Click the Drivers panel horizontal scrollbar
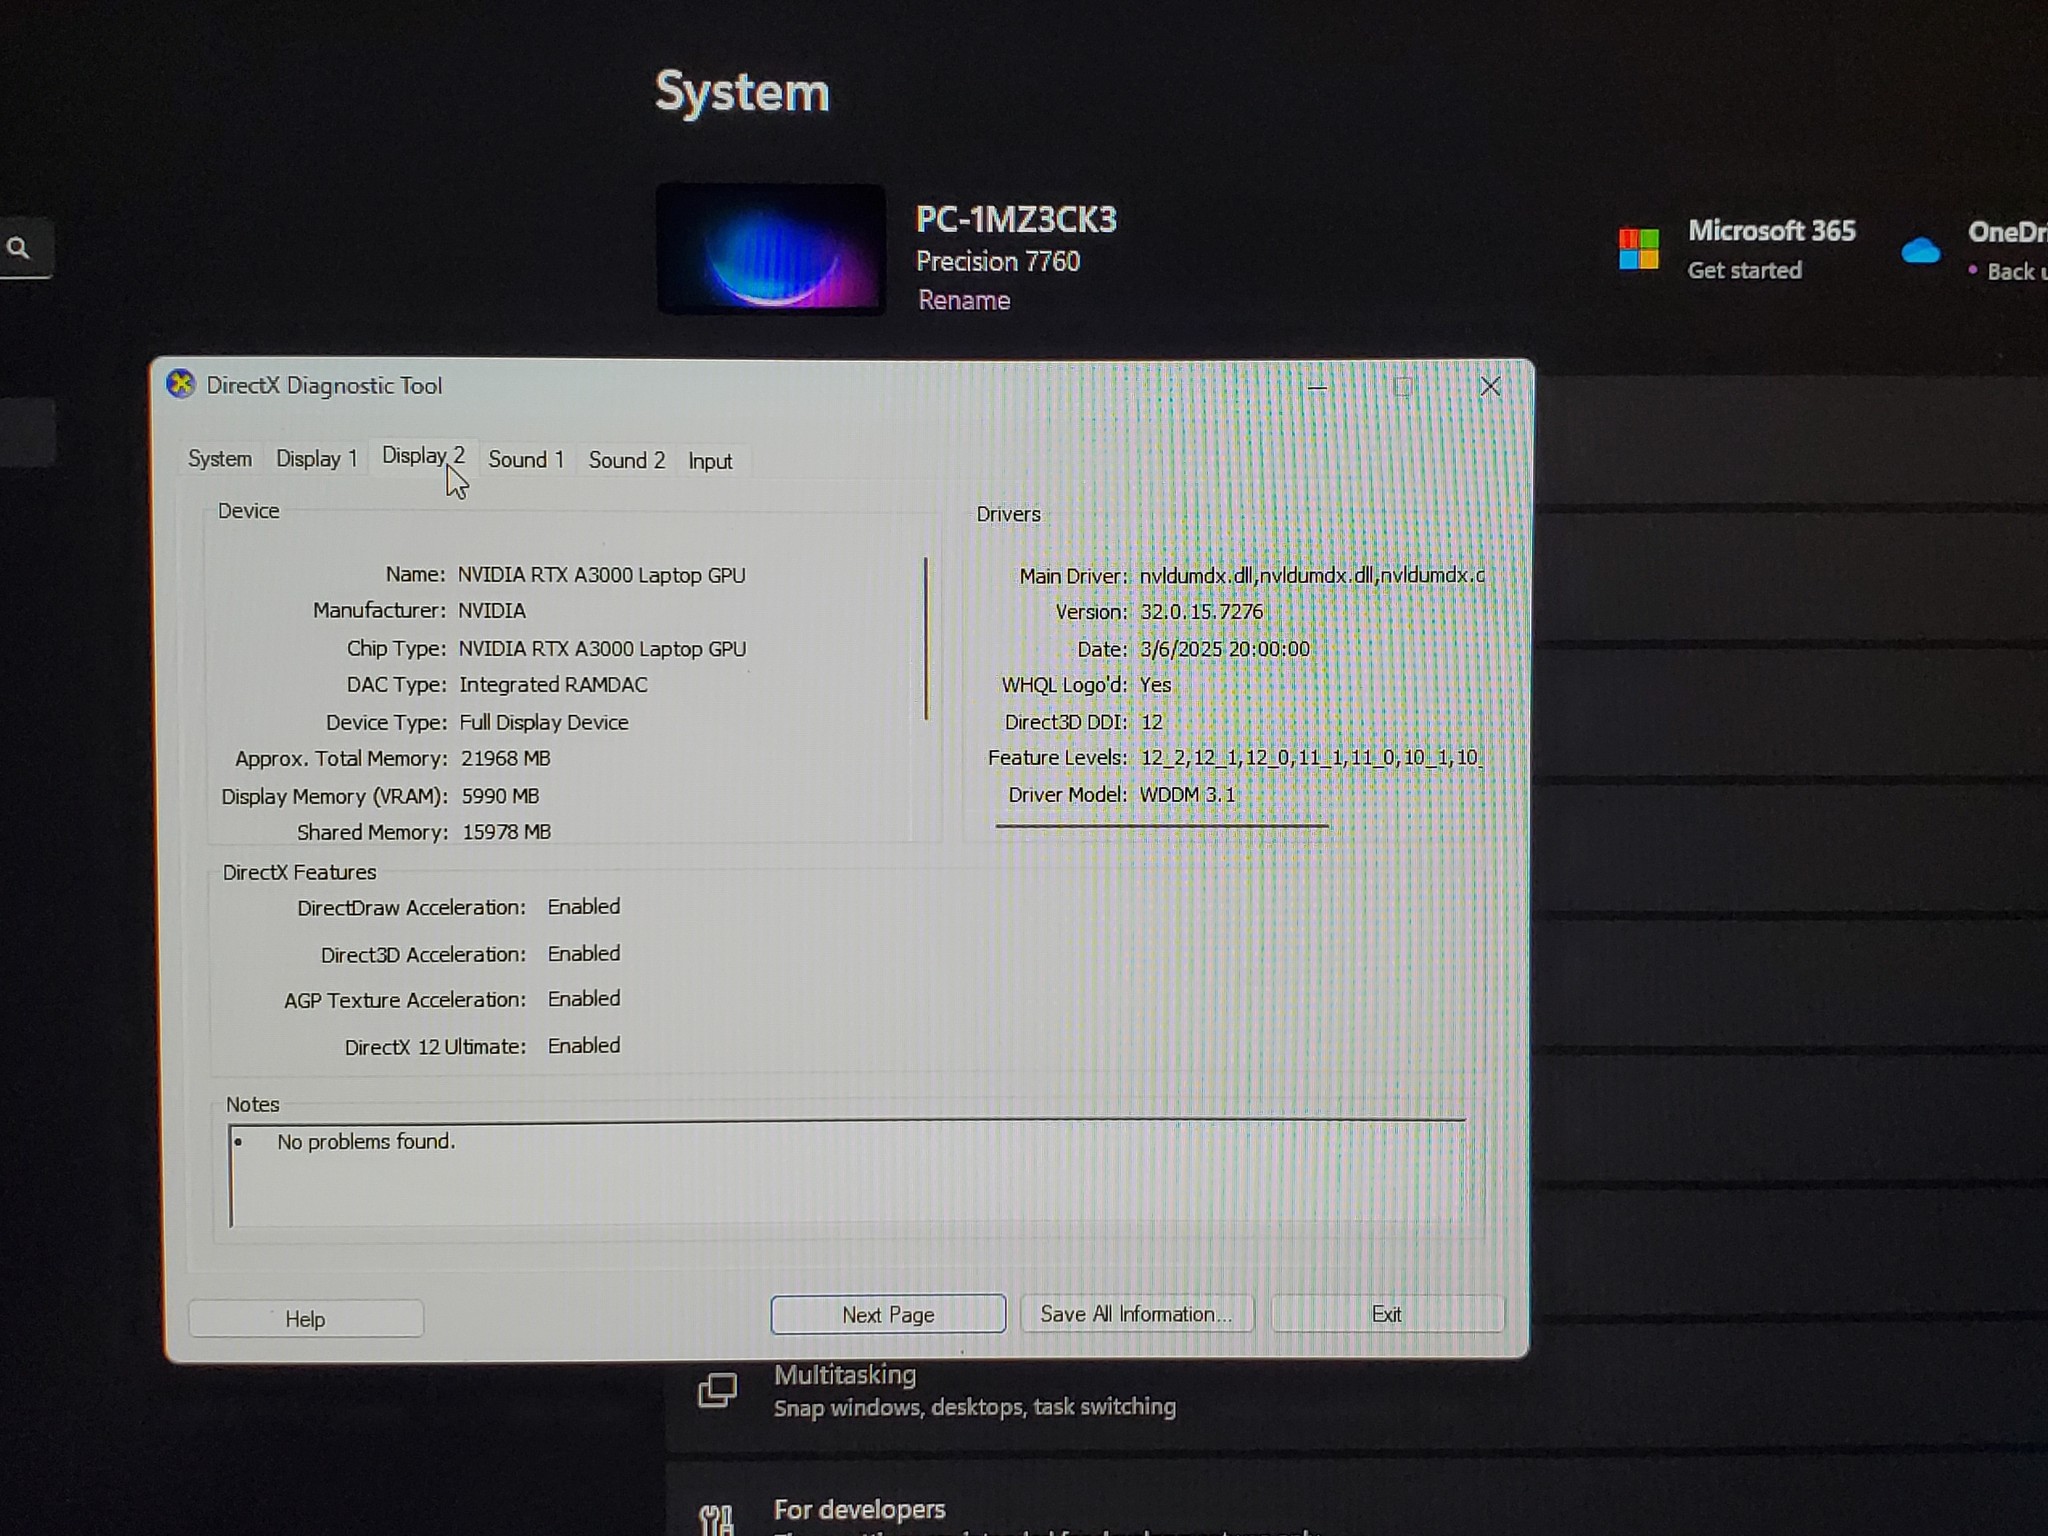The image size is (2048, 1536). click(x=1162, y=826)
